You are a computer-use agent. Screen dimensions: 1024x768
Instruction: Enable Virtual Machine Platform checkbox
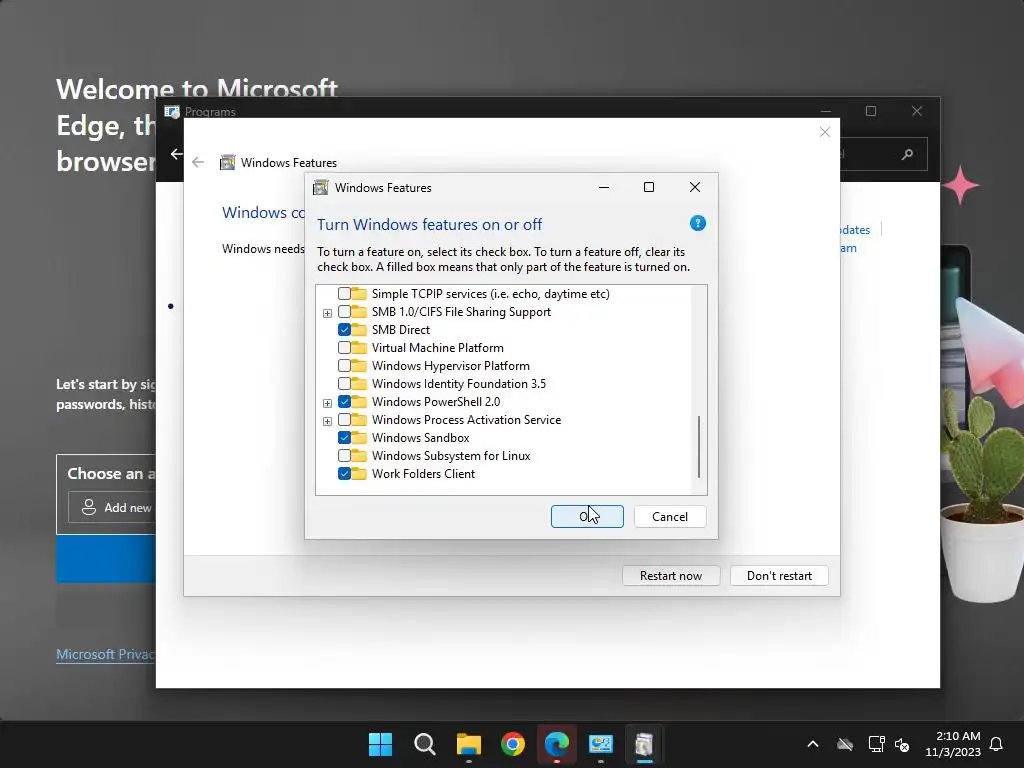344,347
